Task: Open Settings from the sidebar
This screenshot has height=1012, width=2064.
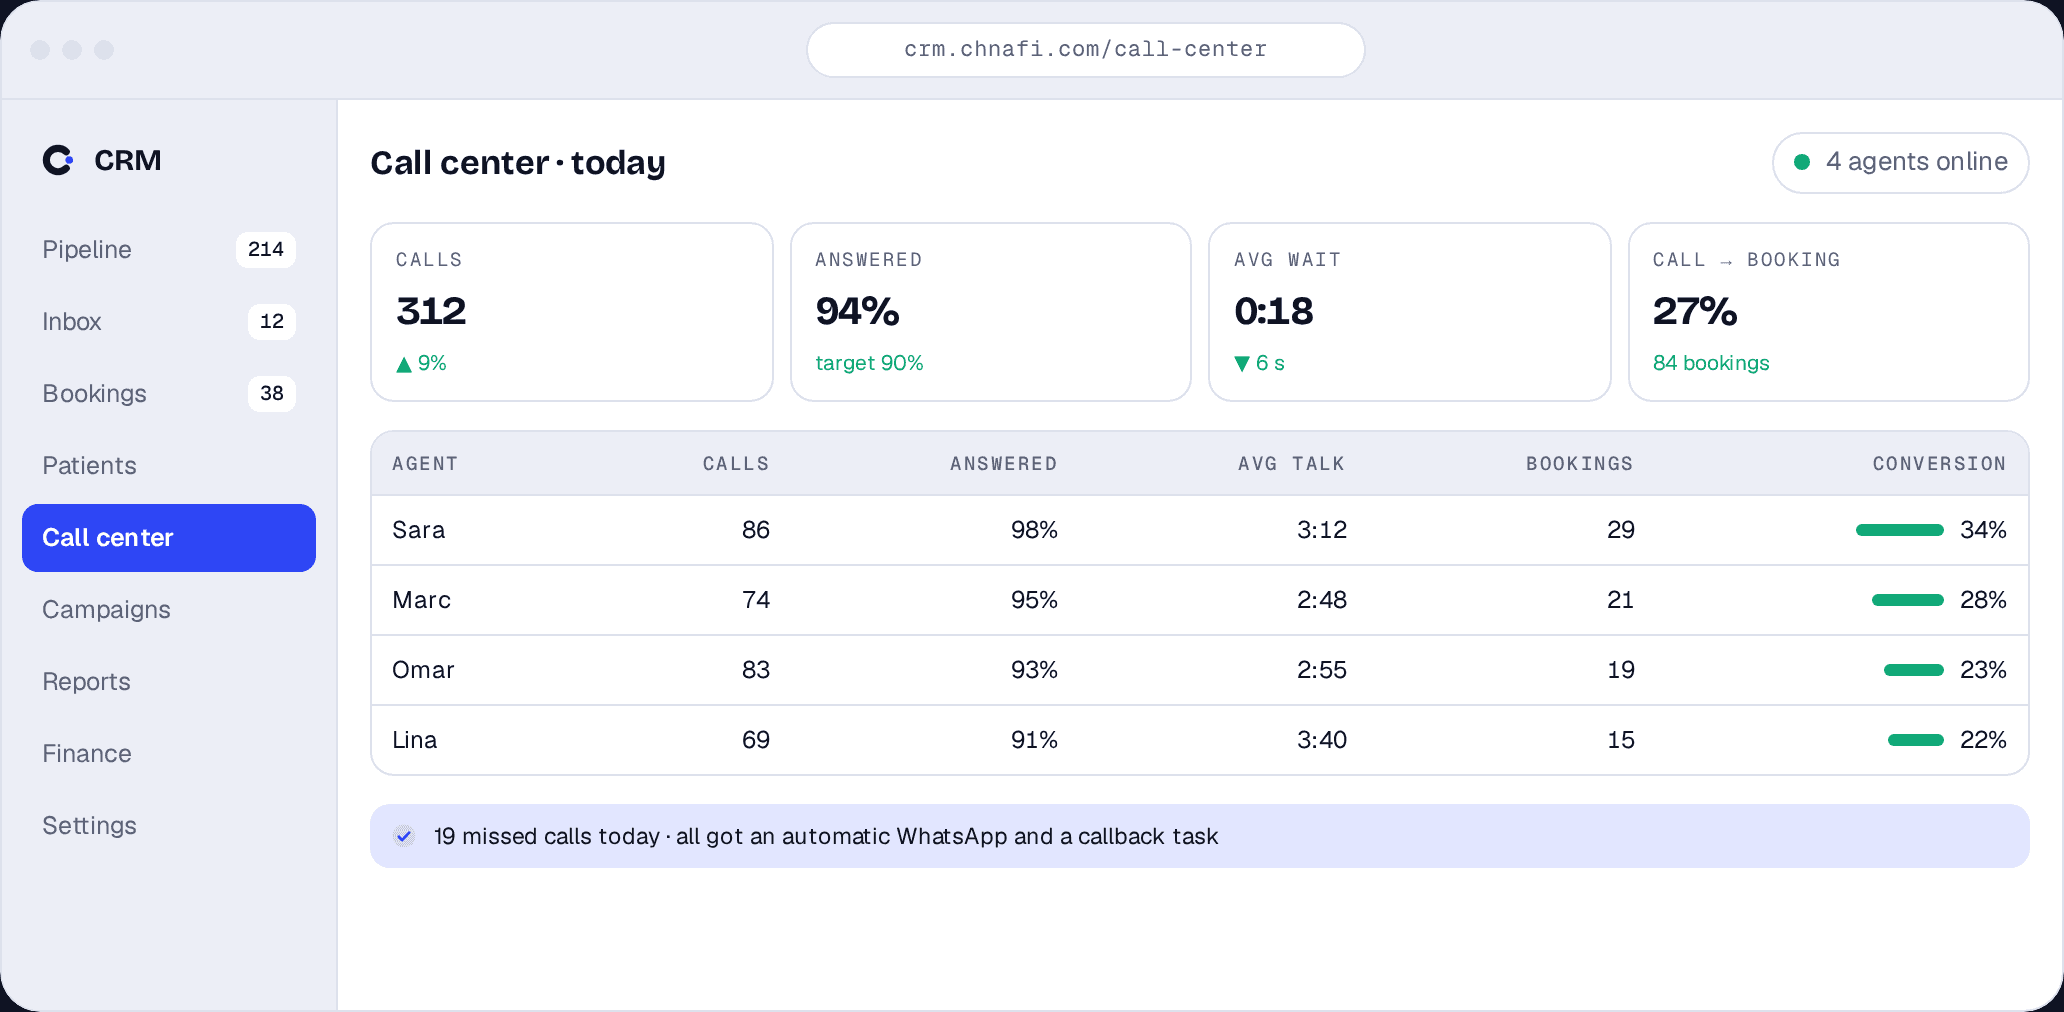Action: pyautogui.click(x=169, y=825)
